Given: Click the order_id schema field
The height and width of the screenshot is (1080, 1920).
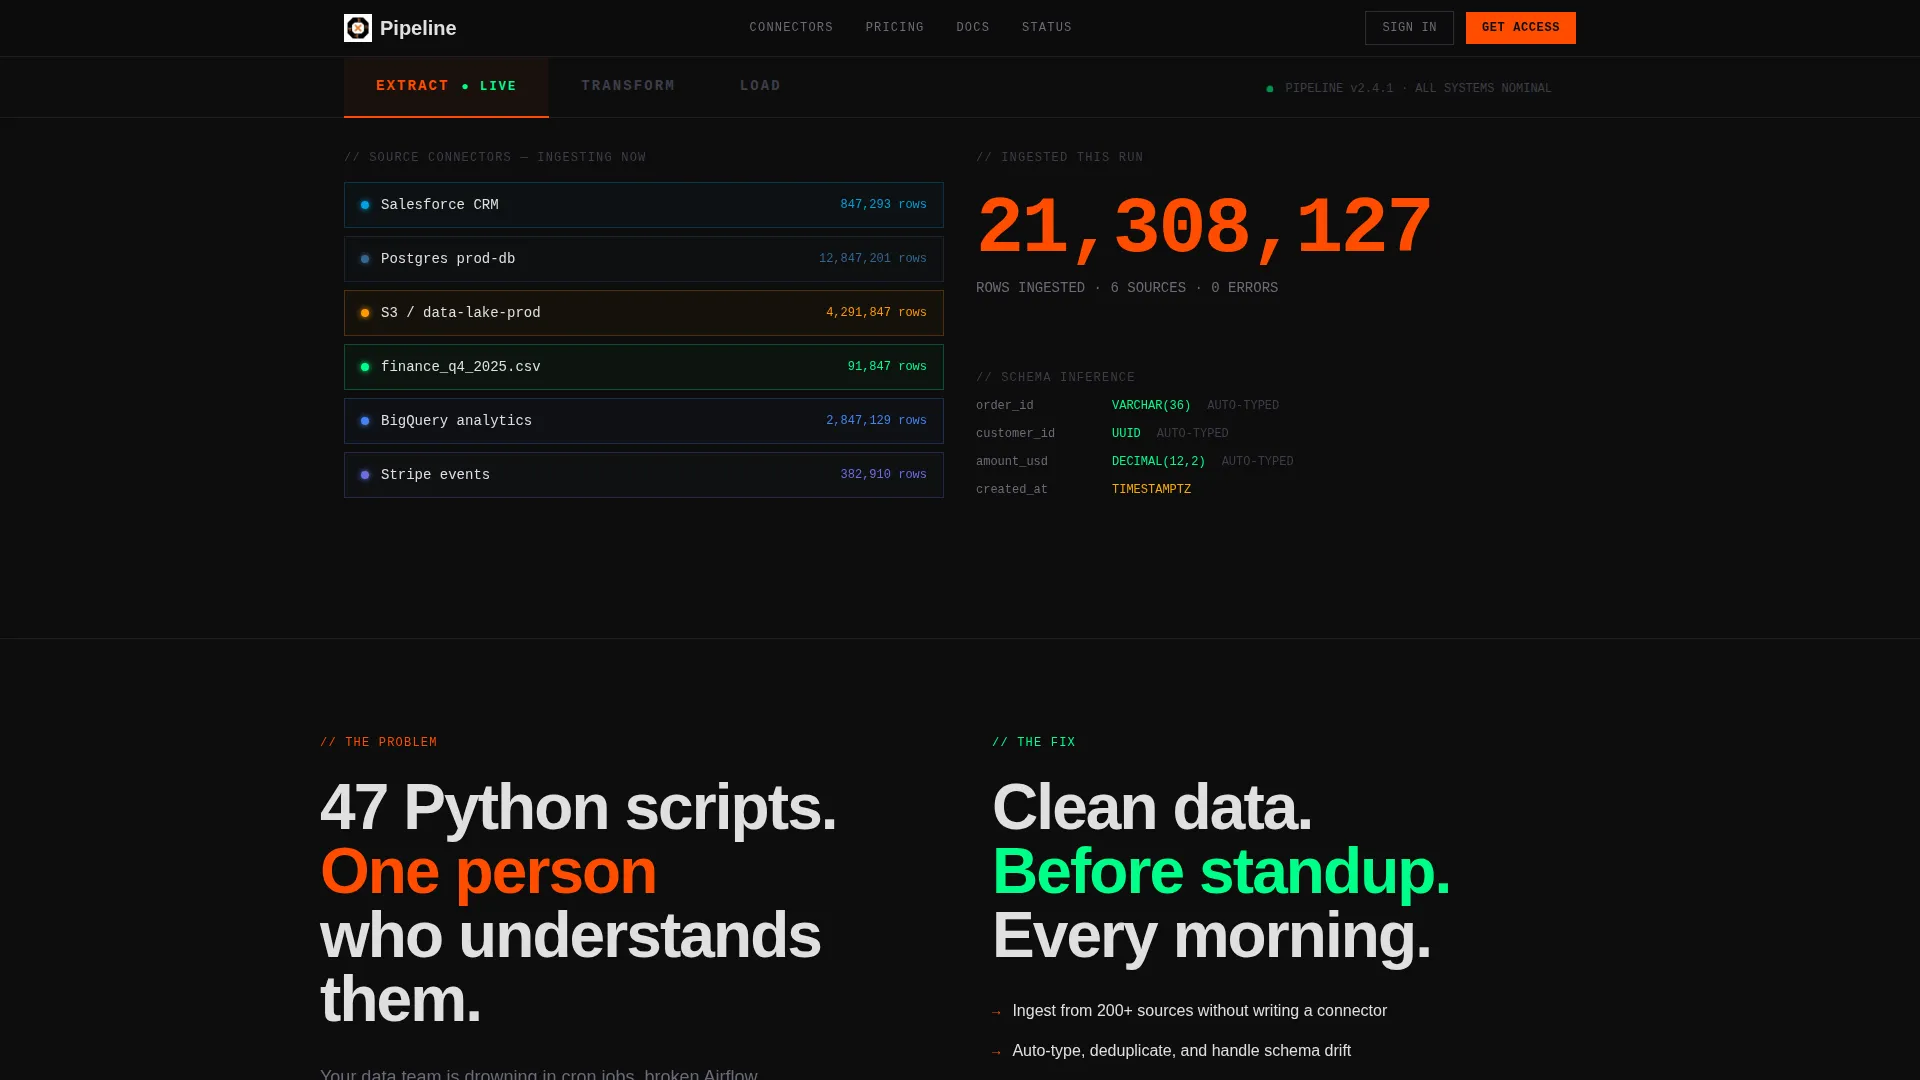Looking at the screenshot, I should 1005,406.
